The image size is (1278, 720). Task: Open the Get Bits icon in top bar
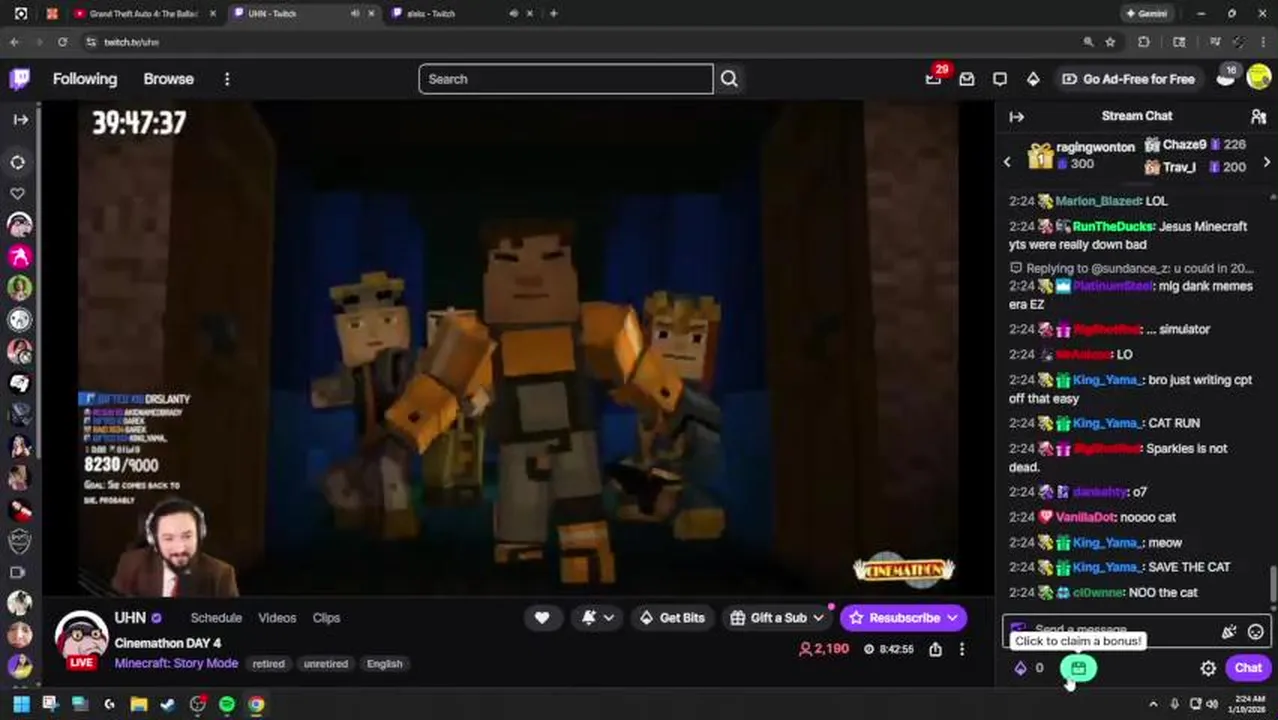[1033, 79]
